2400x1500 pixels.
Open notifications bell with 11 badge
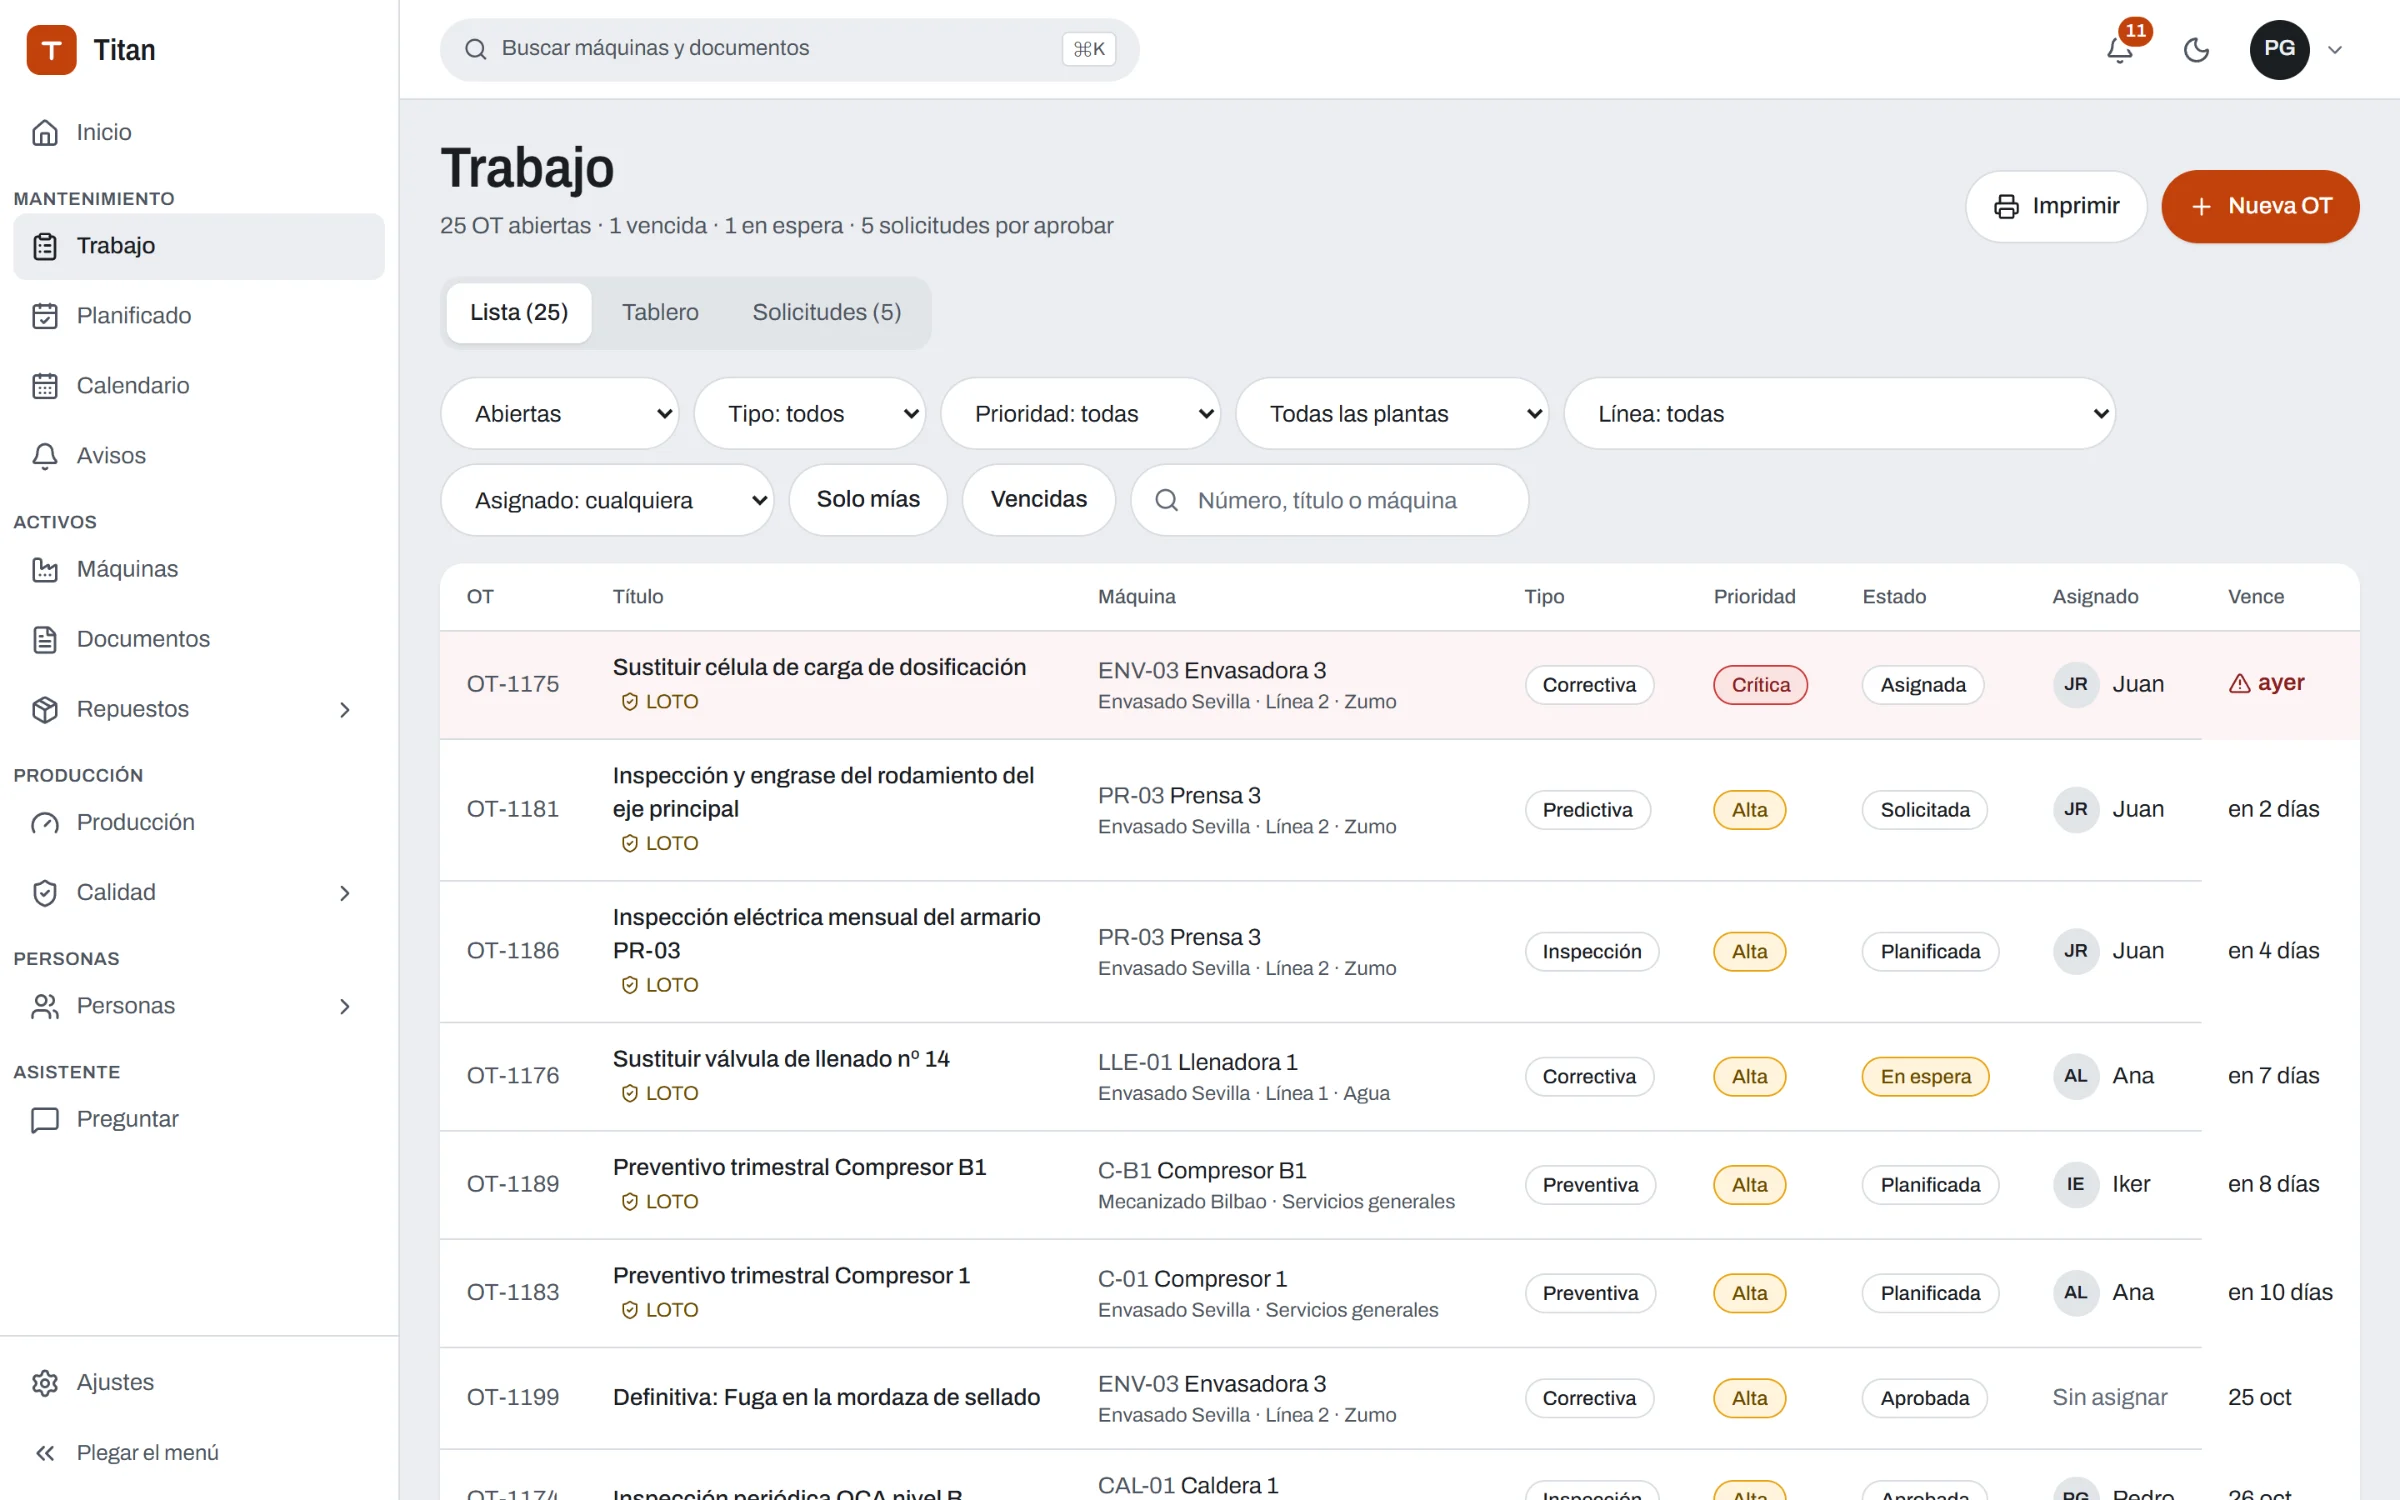2120,49
